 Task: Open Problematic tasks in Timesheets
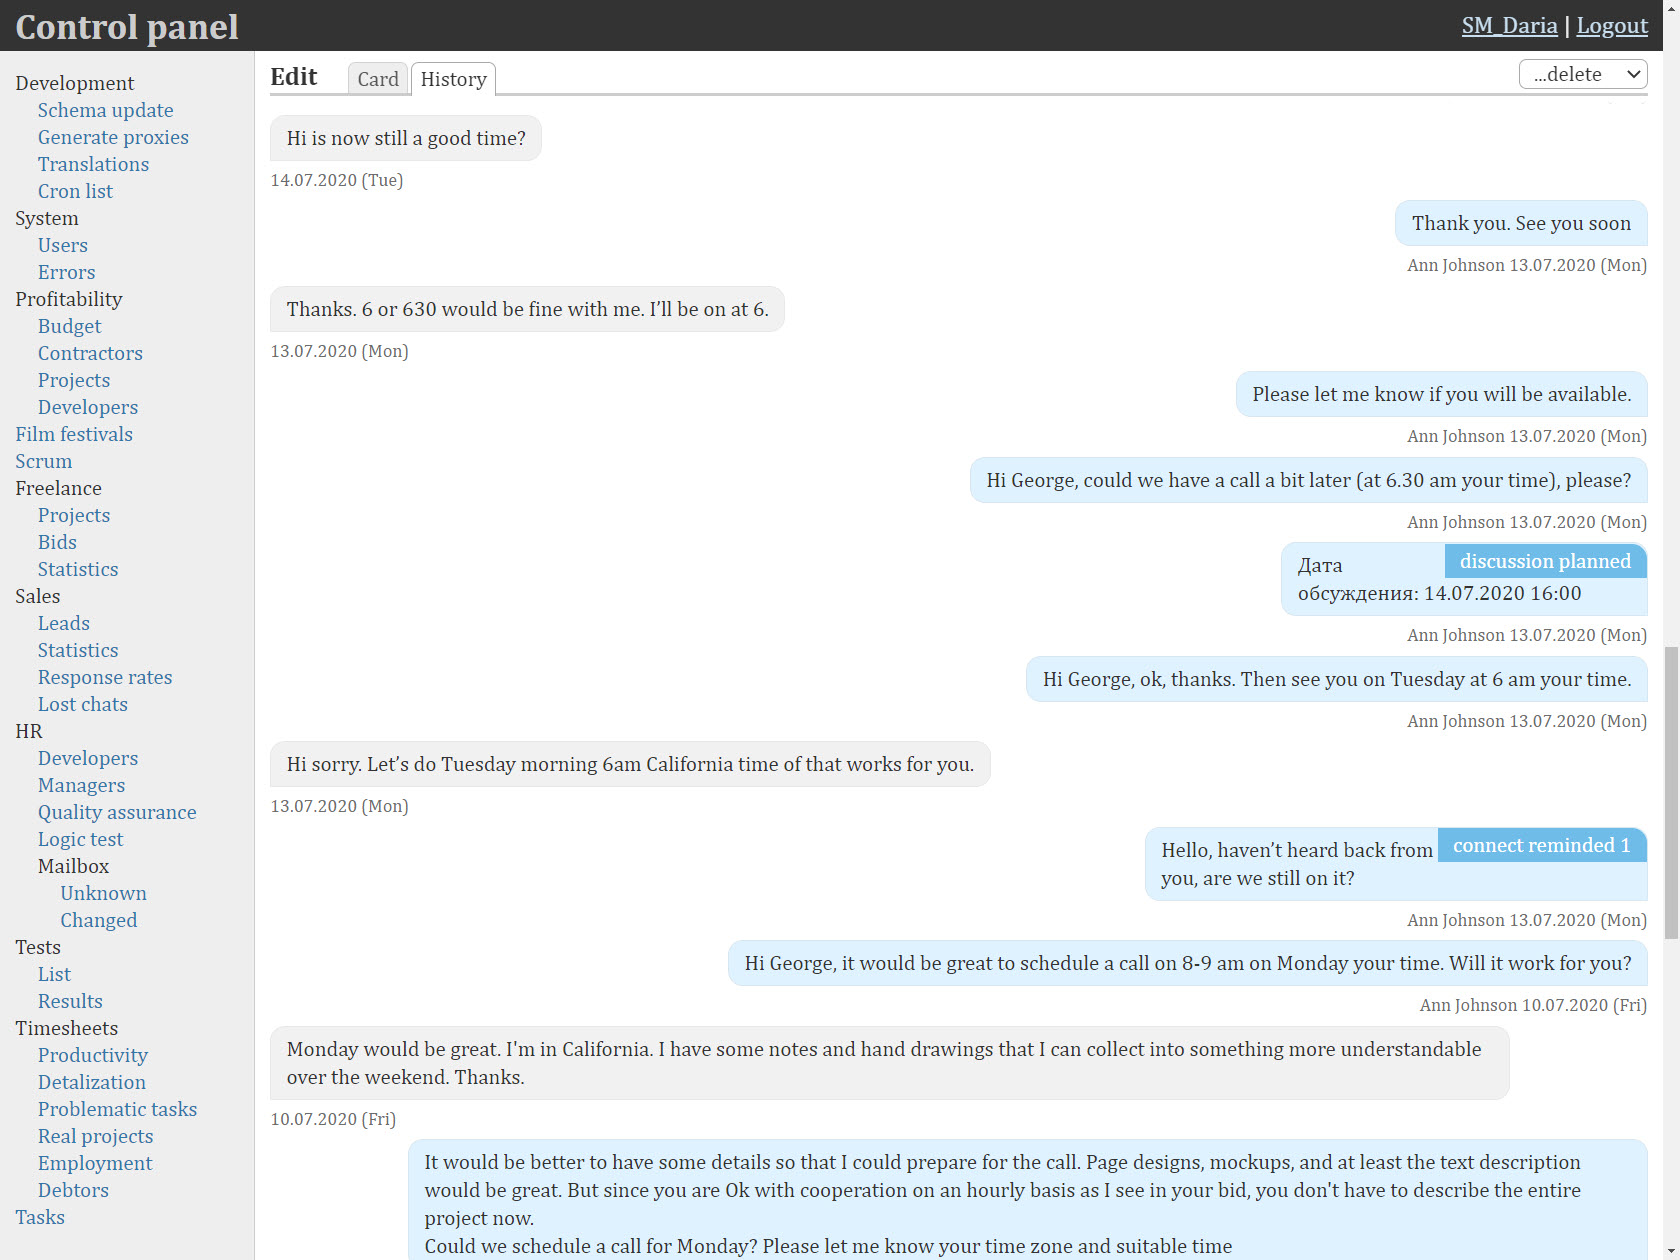coord(117,1109)
